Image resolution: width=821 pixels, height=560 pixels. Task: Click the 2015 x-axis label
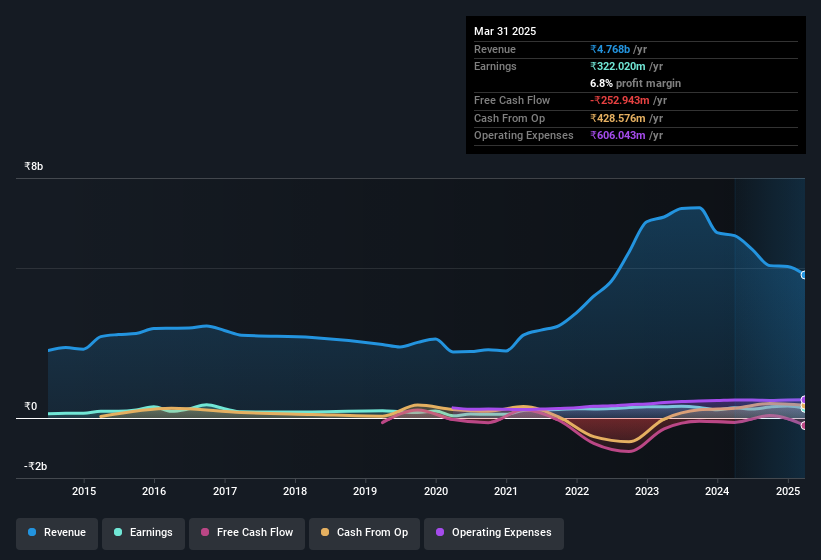point(84,491)
